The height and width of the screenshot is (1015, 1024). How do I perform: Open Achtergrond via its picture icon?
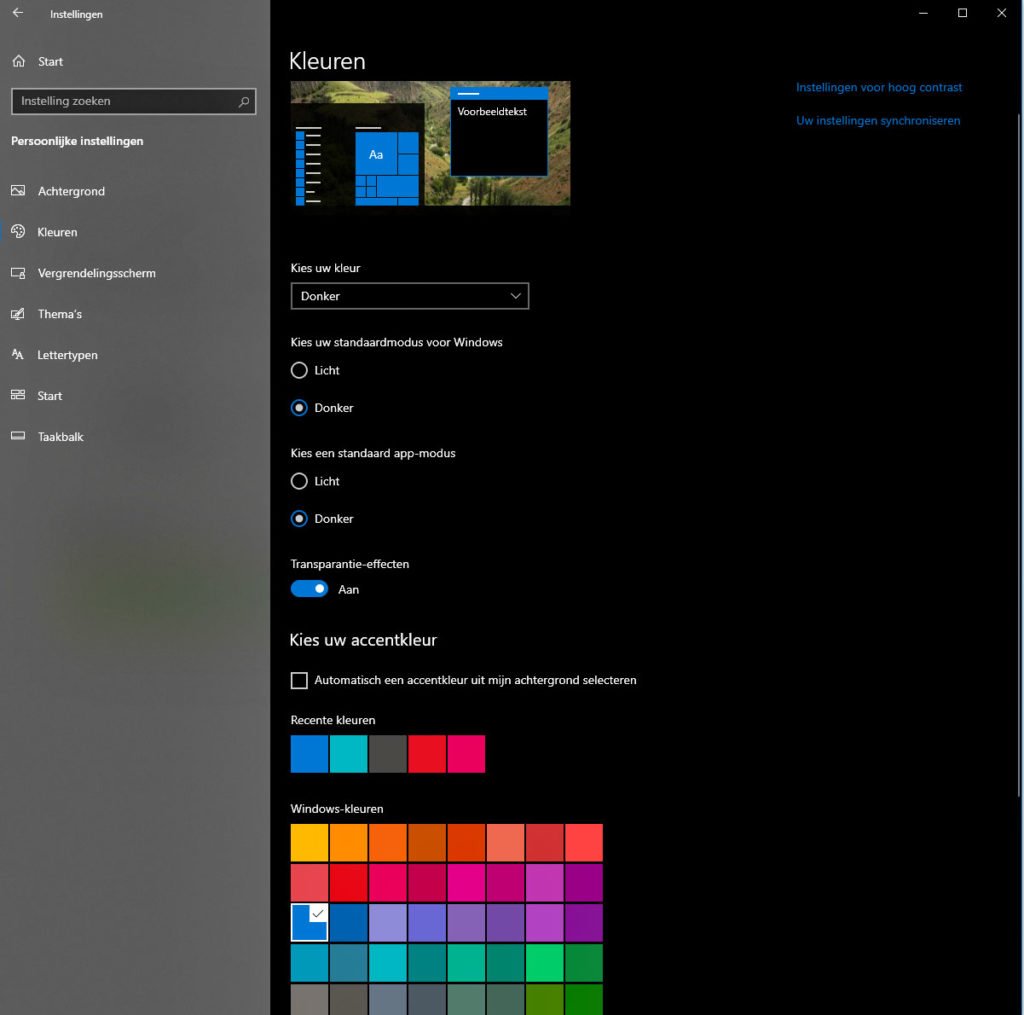(18, 191)
